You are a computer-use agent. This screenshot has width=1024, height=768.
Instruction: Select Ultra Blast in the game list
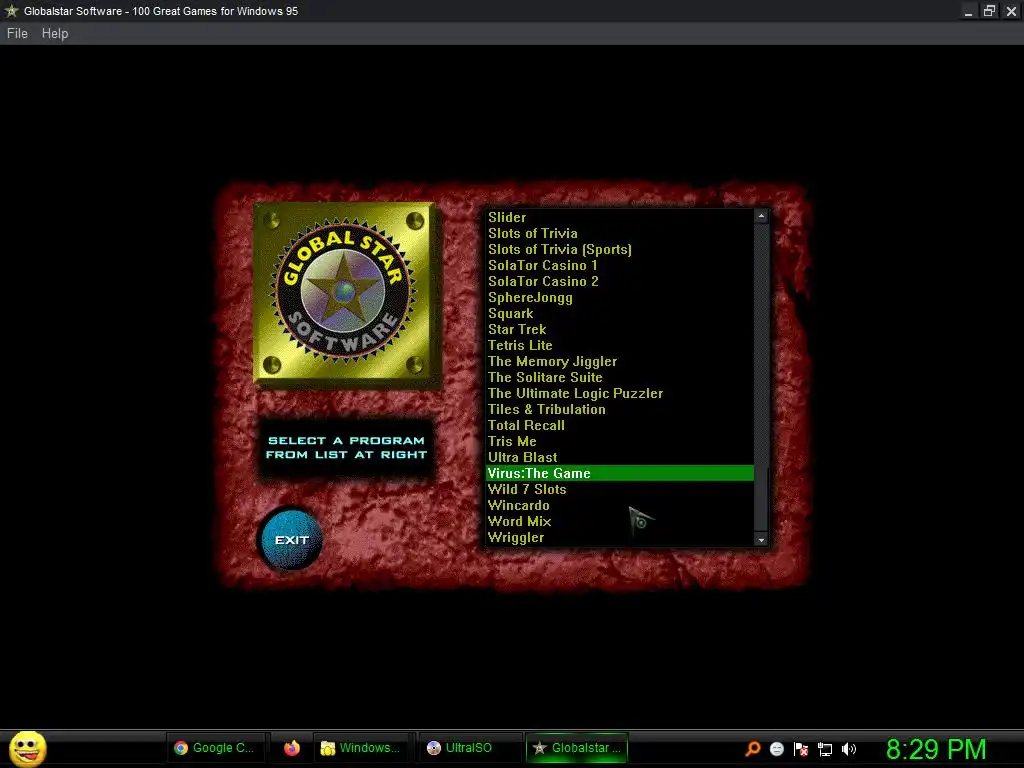620,457
